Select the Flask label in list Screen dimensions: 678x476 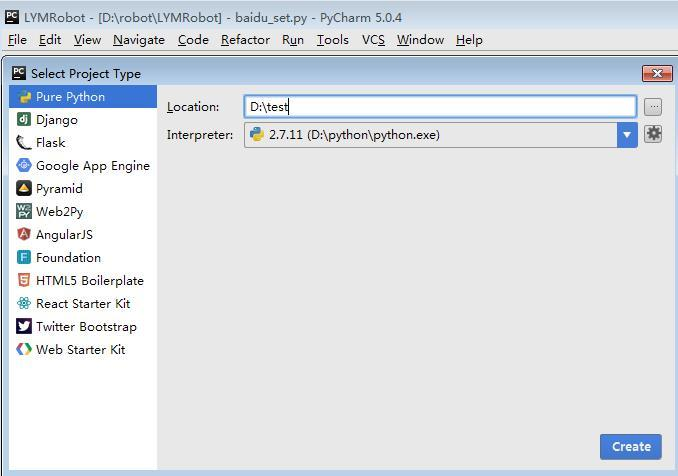coord(51,143)
